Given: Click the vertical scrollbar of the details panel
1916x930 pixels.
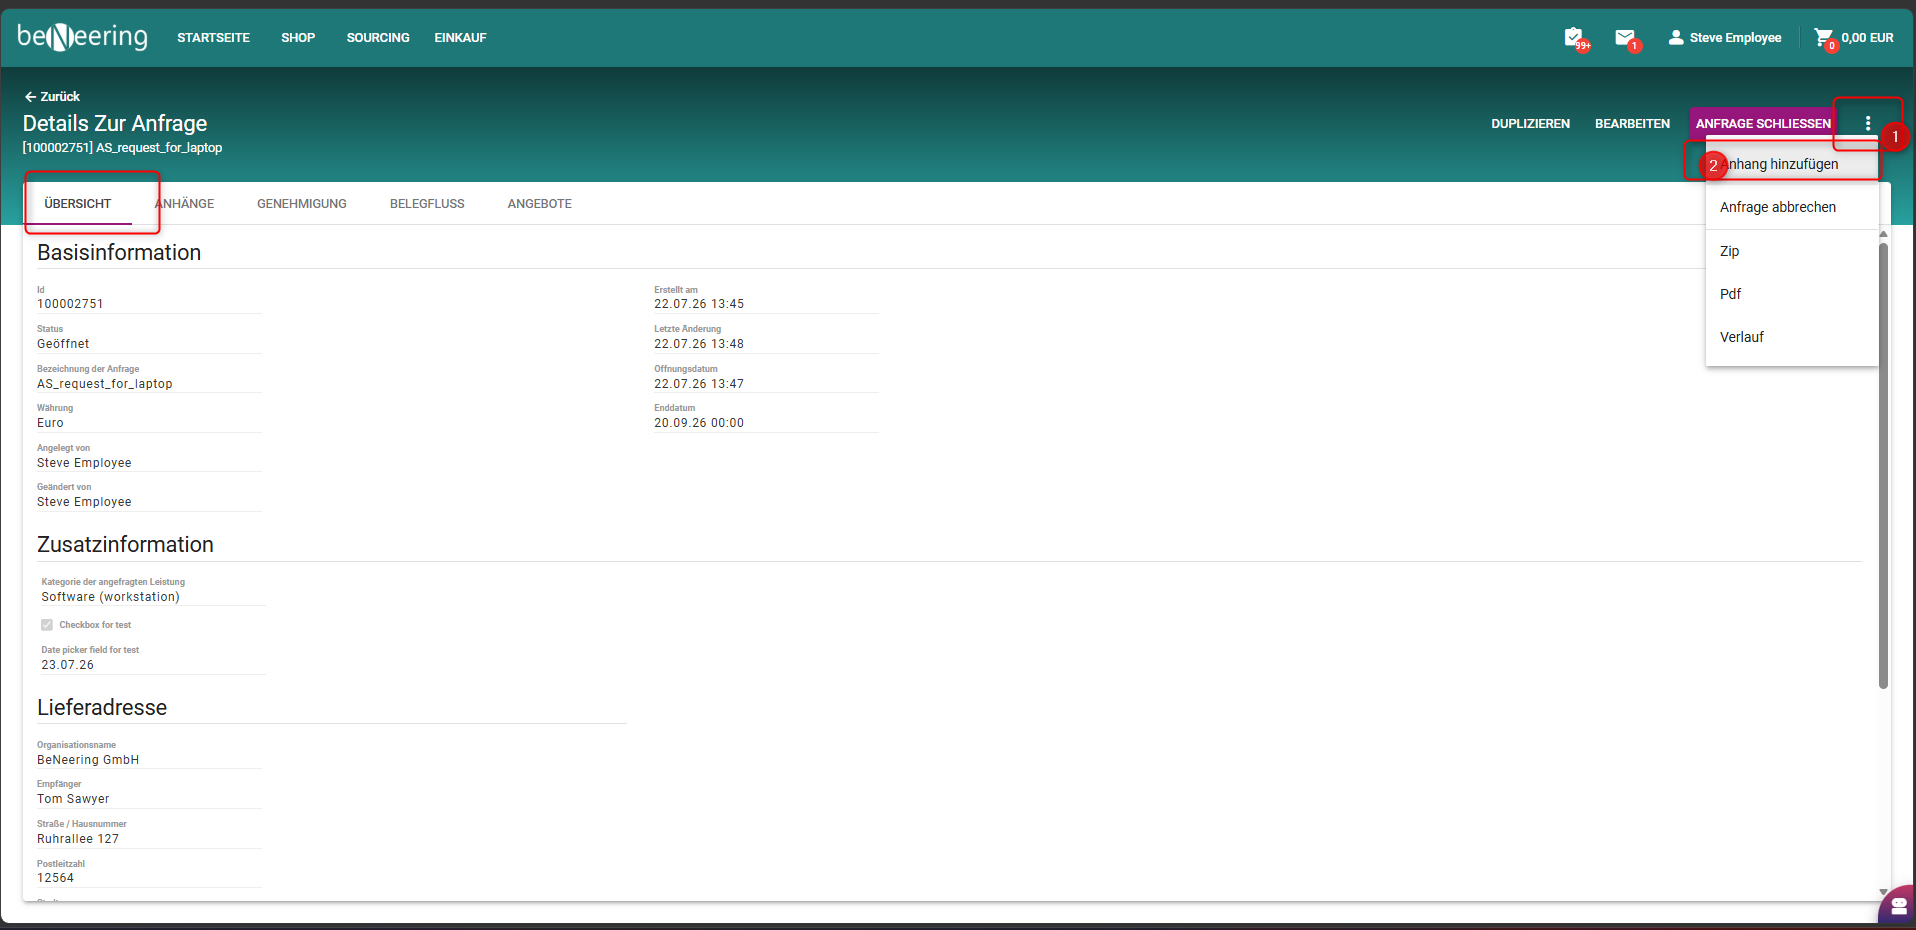Looking at the screenshot, I should pyautogui.click(x=1883, y=466).
